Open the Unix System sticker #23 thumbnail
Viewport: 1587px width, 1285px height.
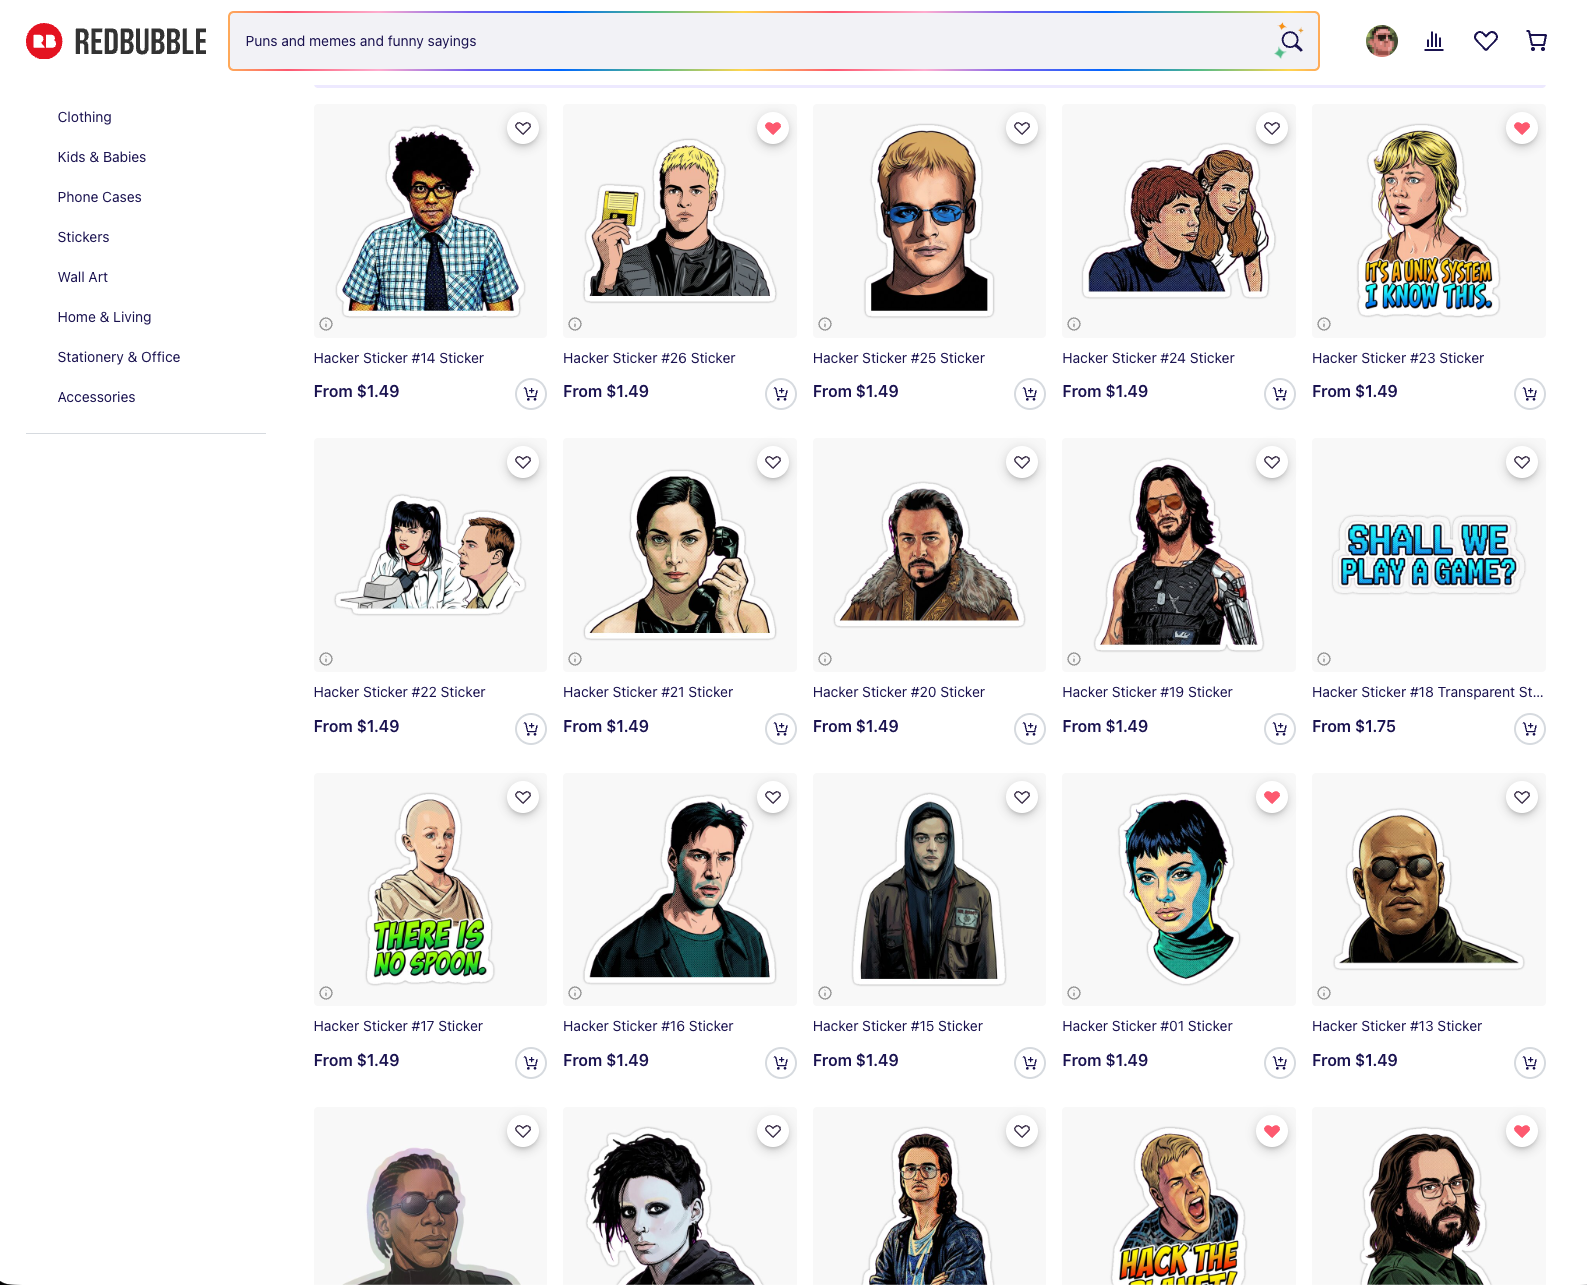click(x=1429, y=221)
